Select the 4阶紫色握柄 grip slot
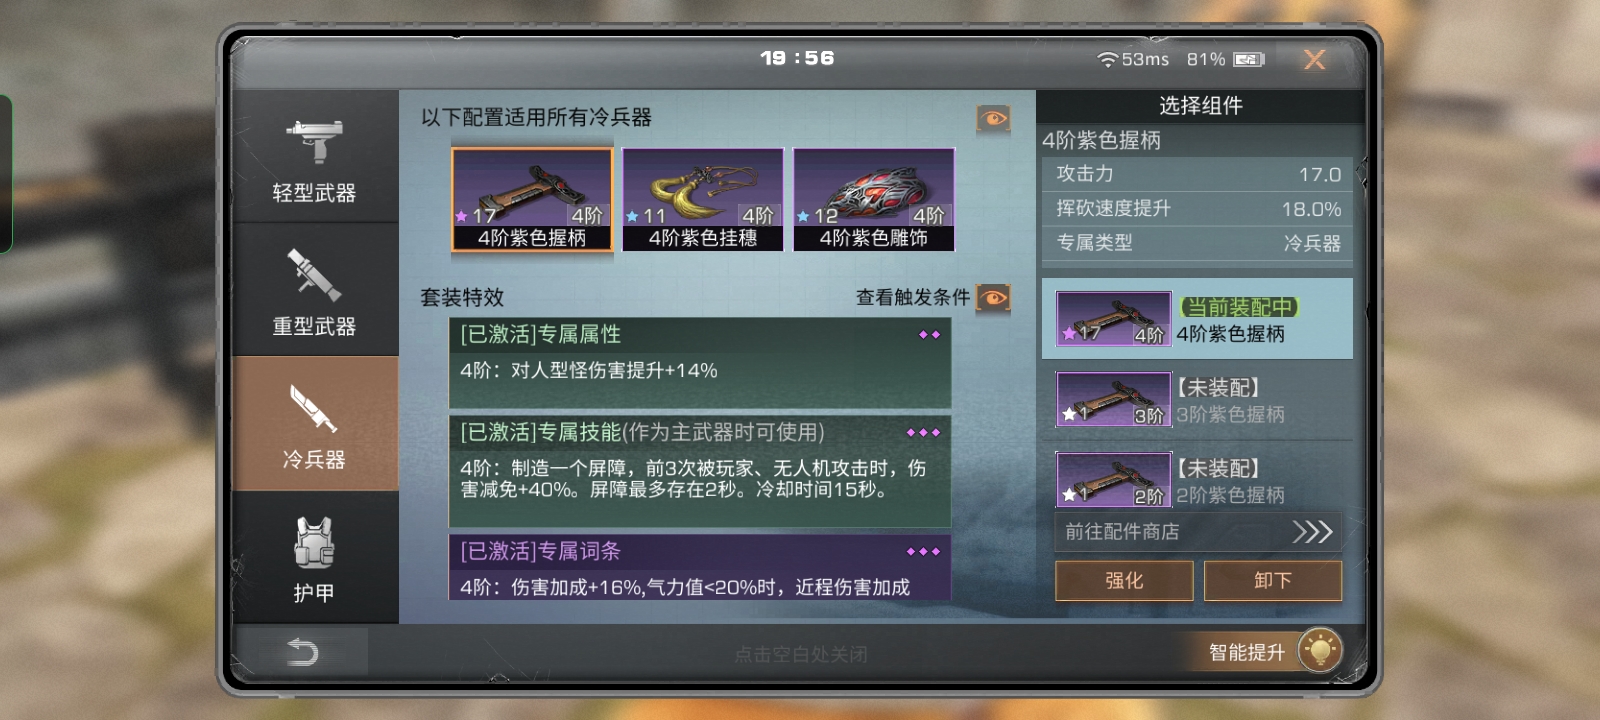The width and height of the screenshot is (1600, 720). (x=532, y=199)
